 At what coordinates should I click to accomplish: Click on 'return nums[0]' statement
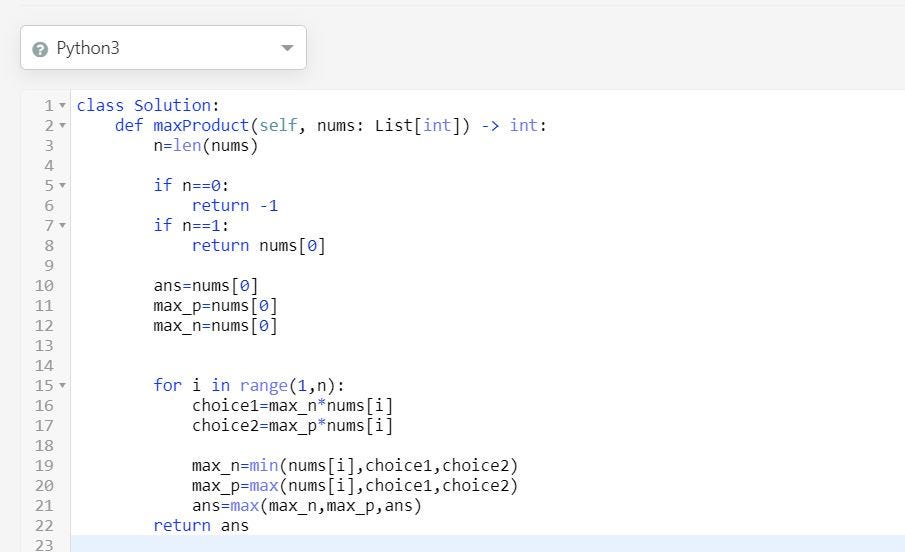259,245
